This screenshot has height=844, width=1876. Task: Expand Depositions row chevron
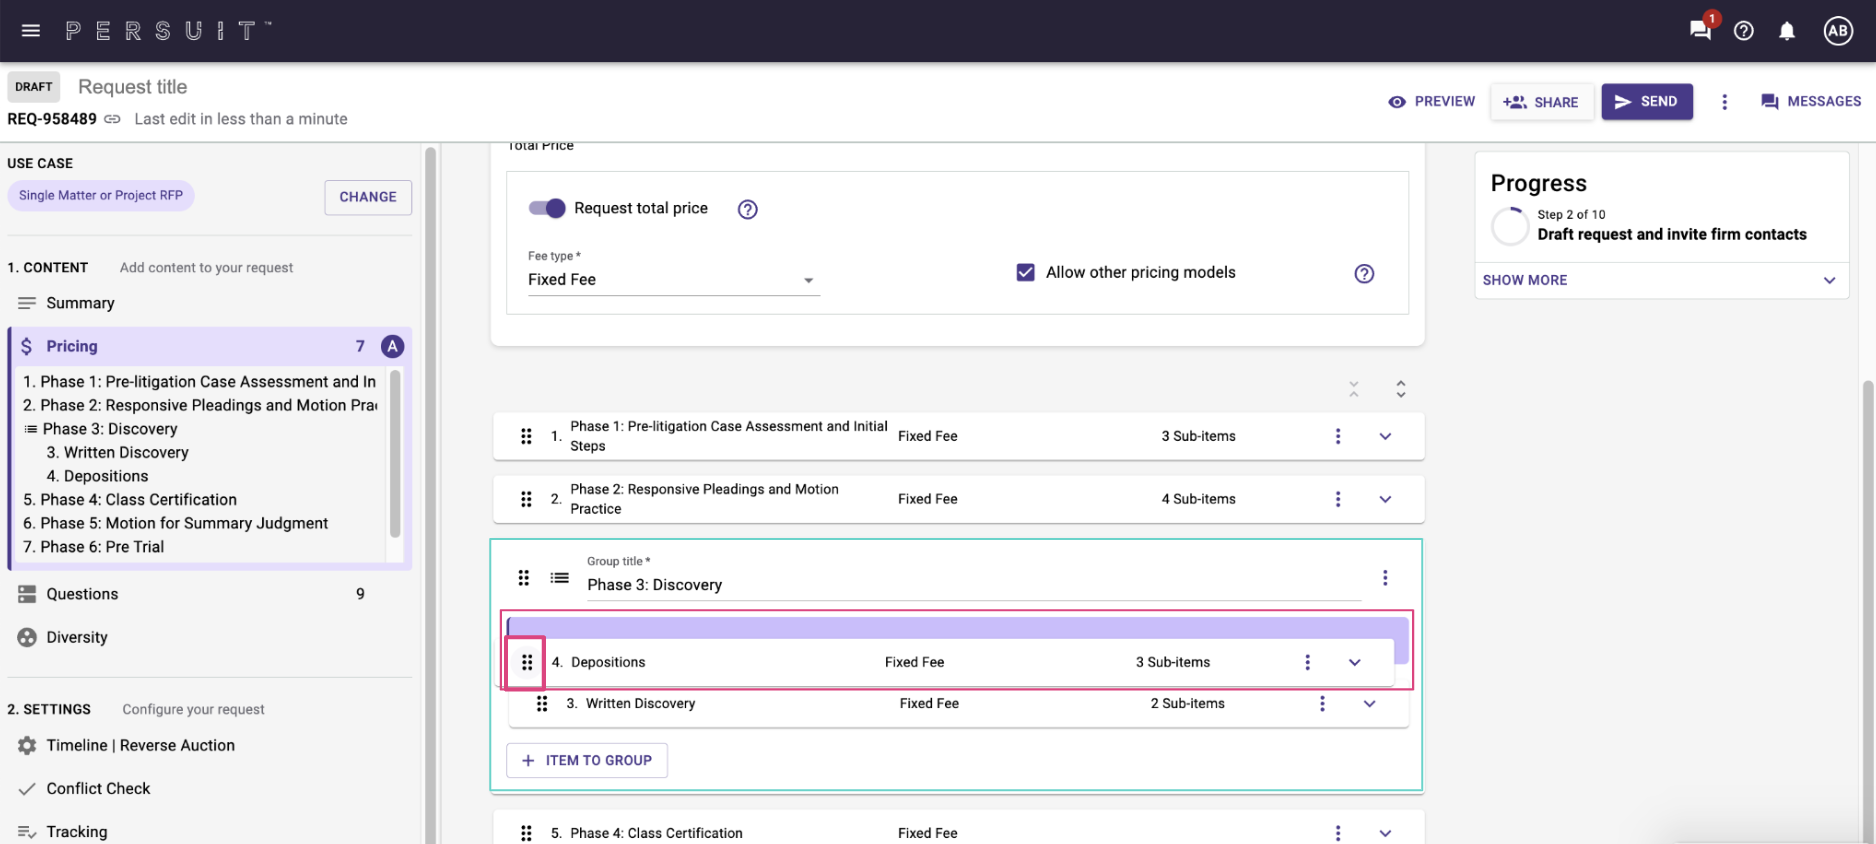[x=1354, y=662]
